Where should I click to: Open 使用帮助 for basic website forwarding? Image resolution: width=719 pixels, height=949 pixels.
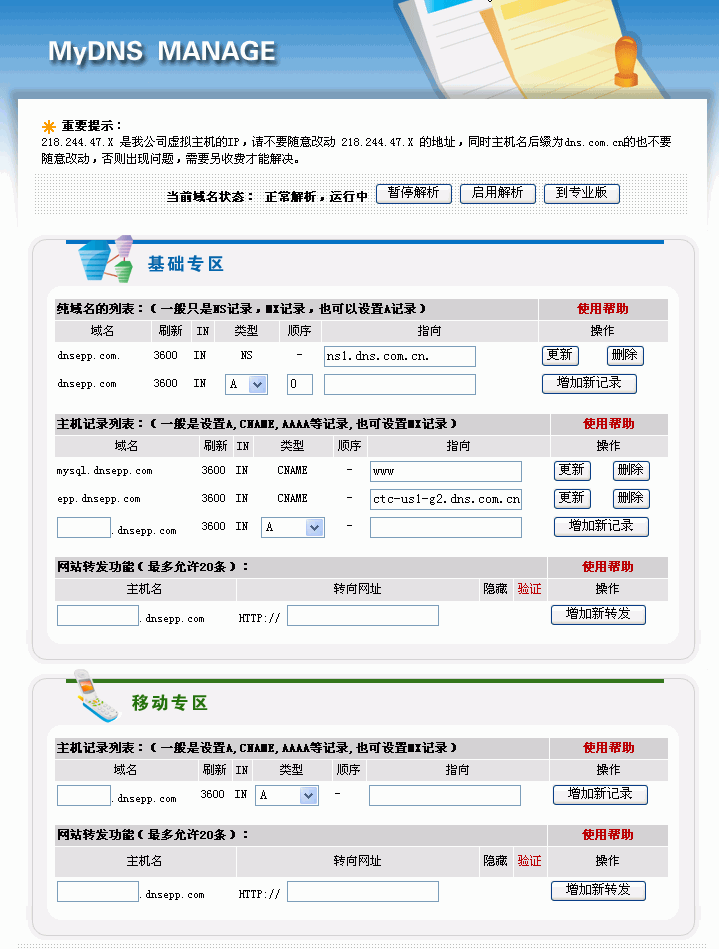pos(608,566)
